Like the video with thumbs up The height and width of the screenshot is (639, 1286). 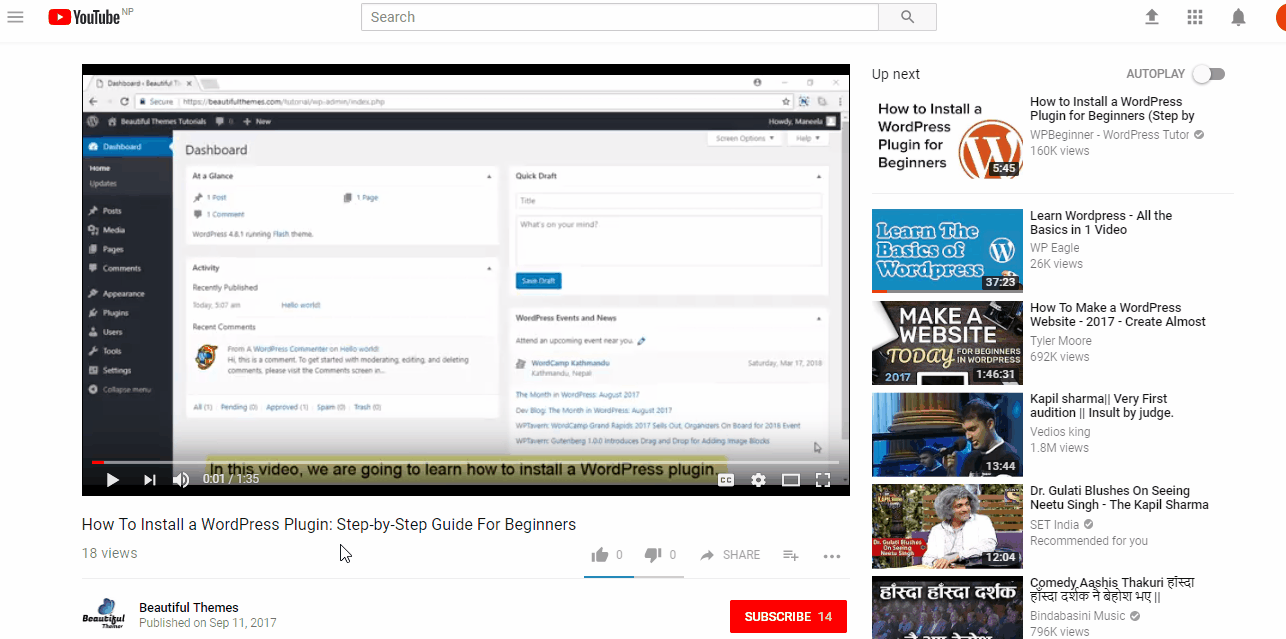tap(600, 555)
